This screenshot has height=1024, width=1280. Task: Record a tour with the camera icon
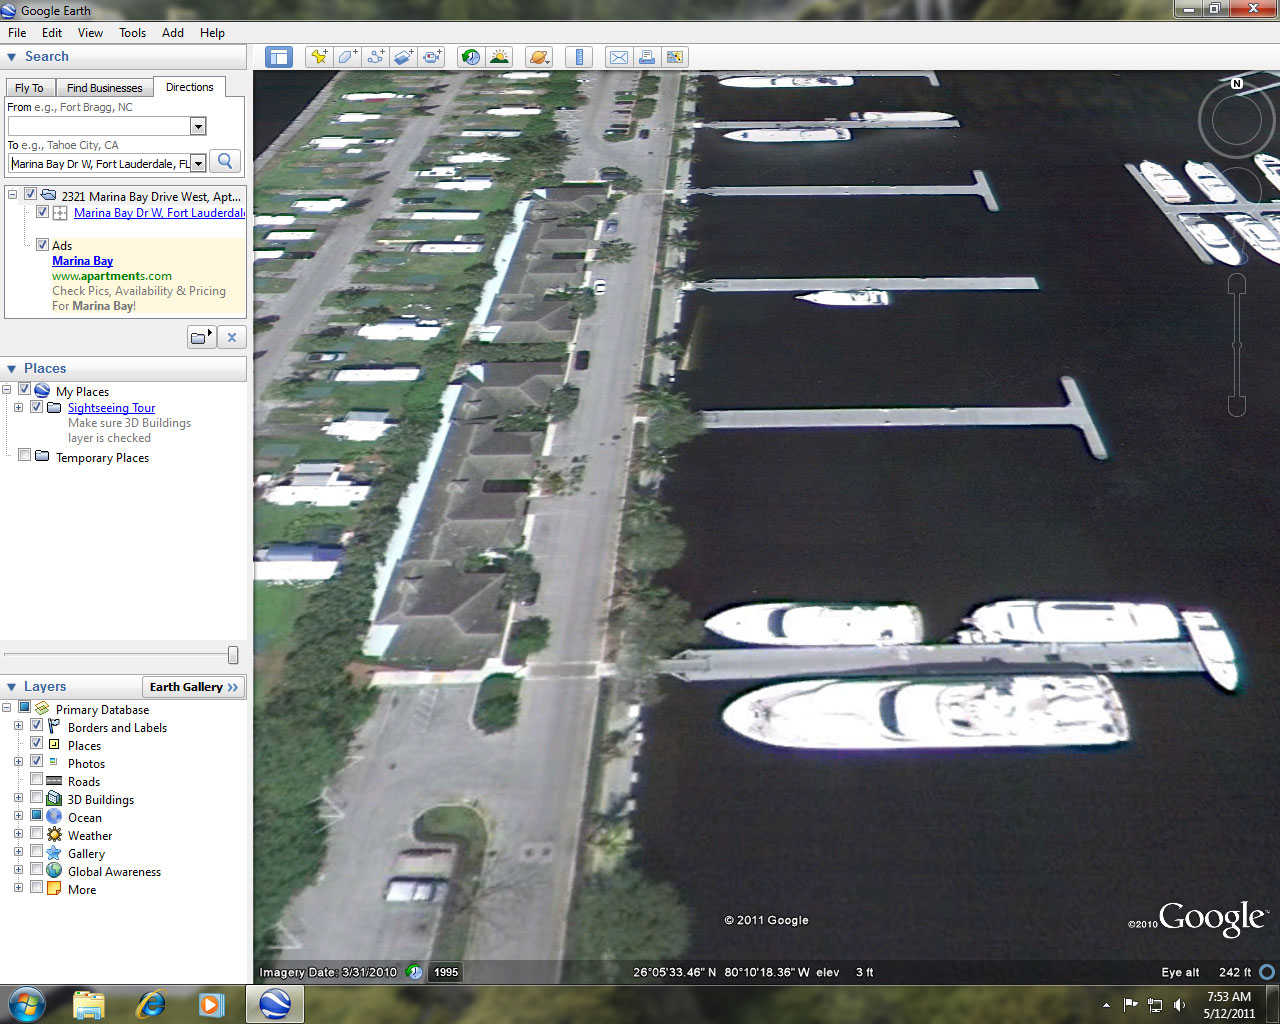pos(431,57)
